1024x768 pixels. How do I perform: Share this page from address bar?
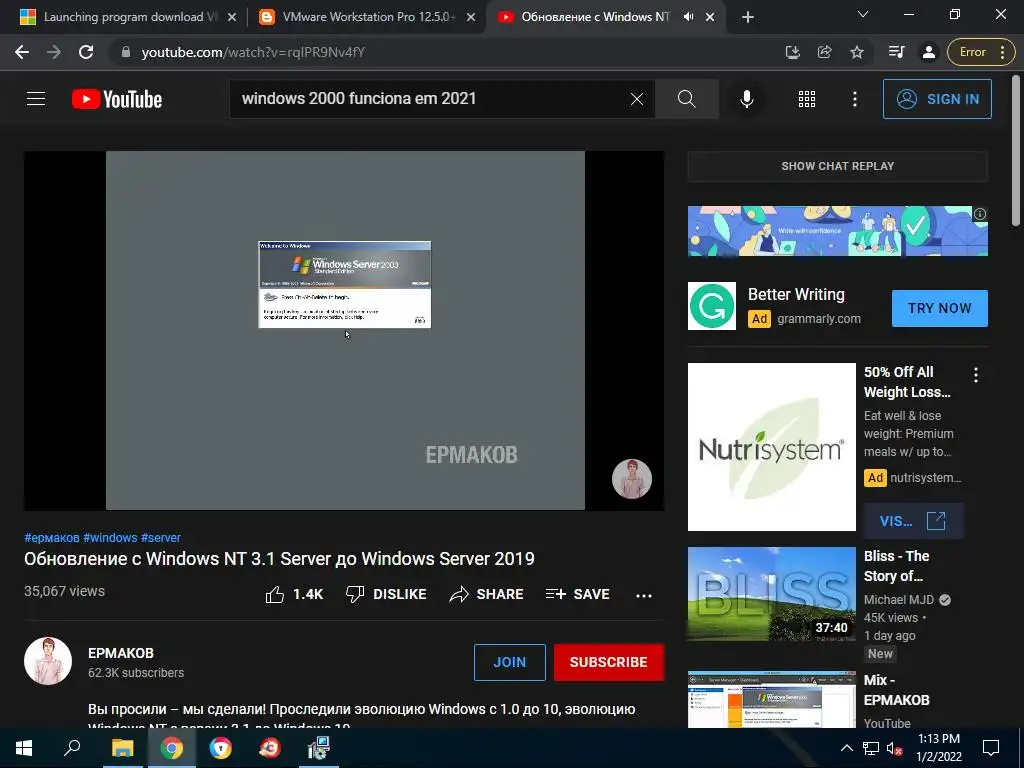click(x=825, y=52)
